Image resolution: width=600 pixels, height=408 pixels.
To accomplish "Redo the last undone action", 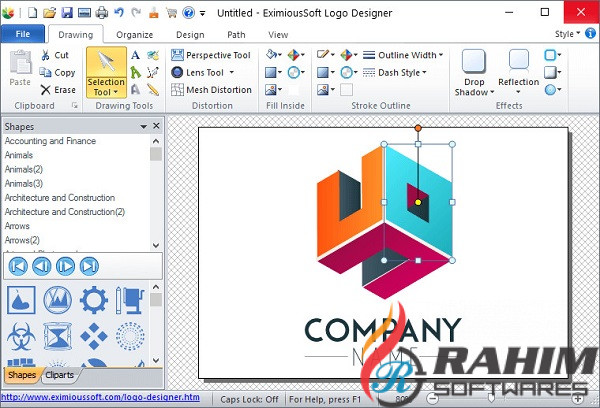I will coord(136,13).
